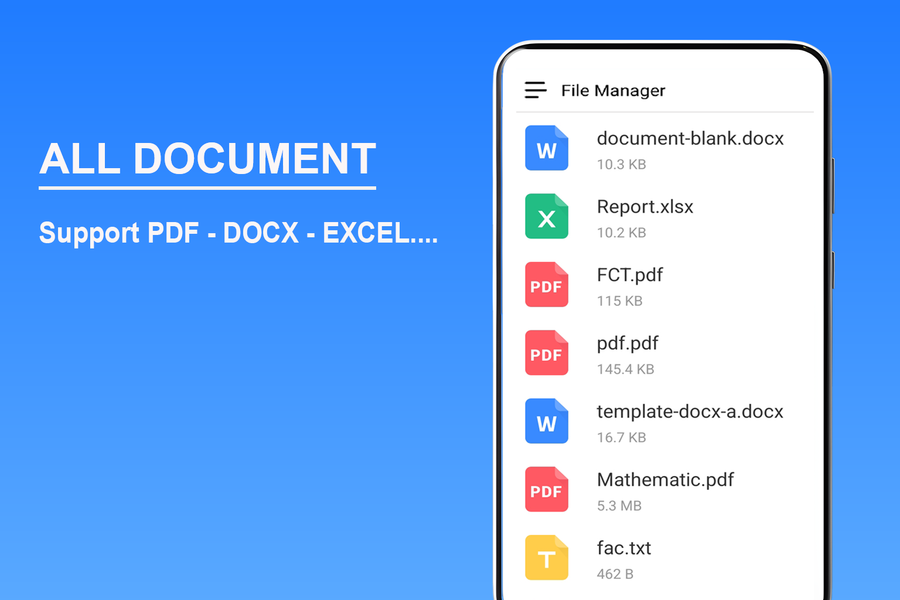The image size is (900, 600).
Task: Open template-docx-a.docx document
Action: tap(690, 412)
